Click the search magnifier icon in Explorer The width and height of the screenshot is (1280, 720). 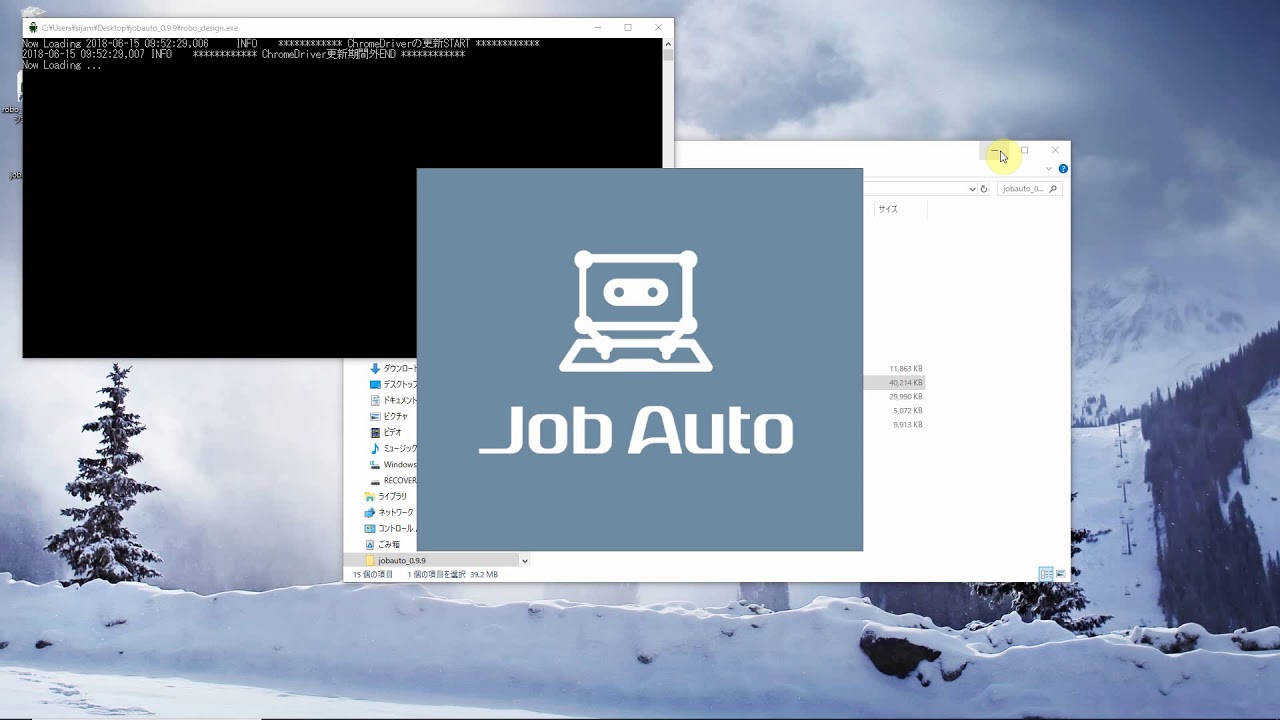(x=1053, y=188)
